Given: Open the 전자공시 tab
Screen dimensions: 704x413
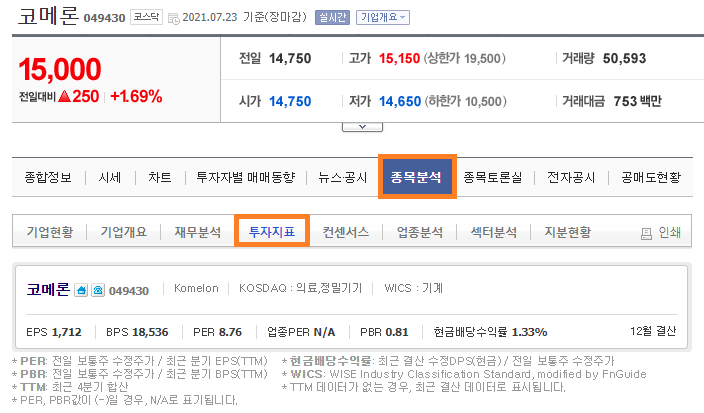Looking at the screenshot, I should tap(571, 177).
